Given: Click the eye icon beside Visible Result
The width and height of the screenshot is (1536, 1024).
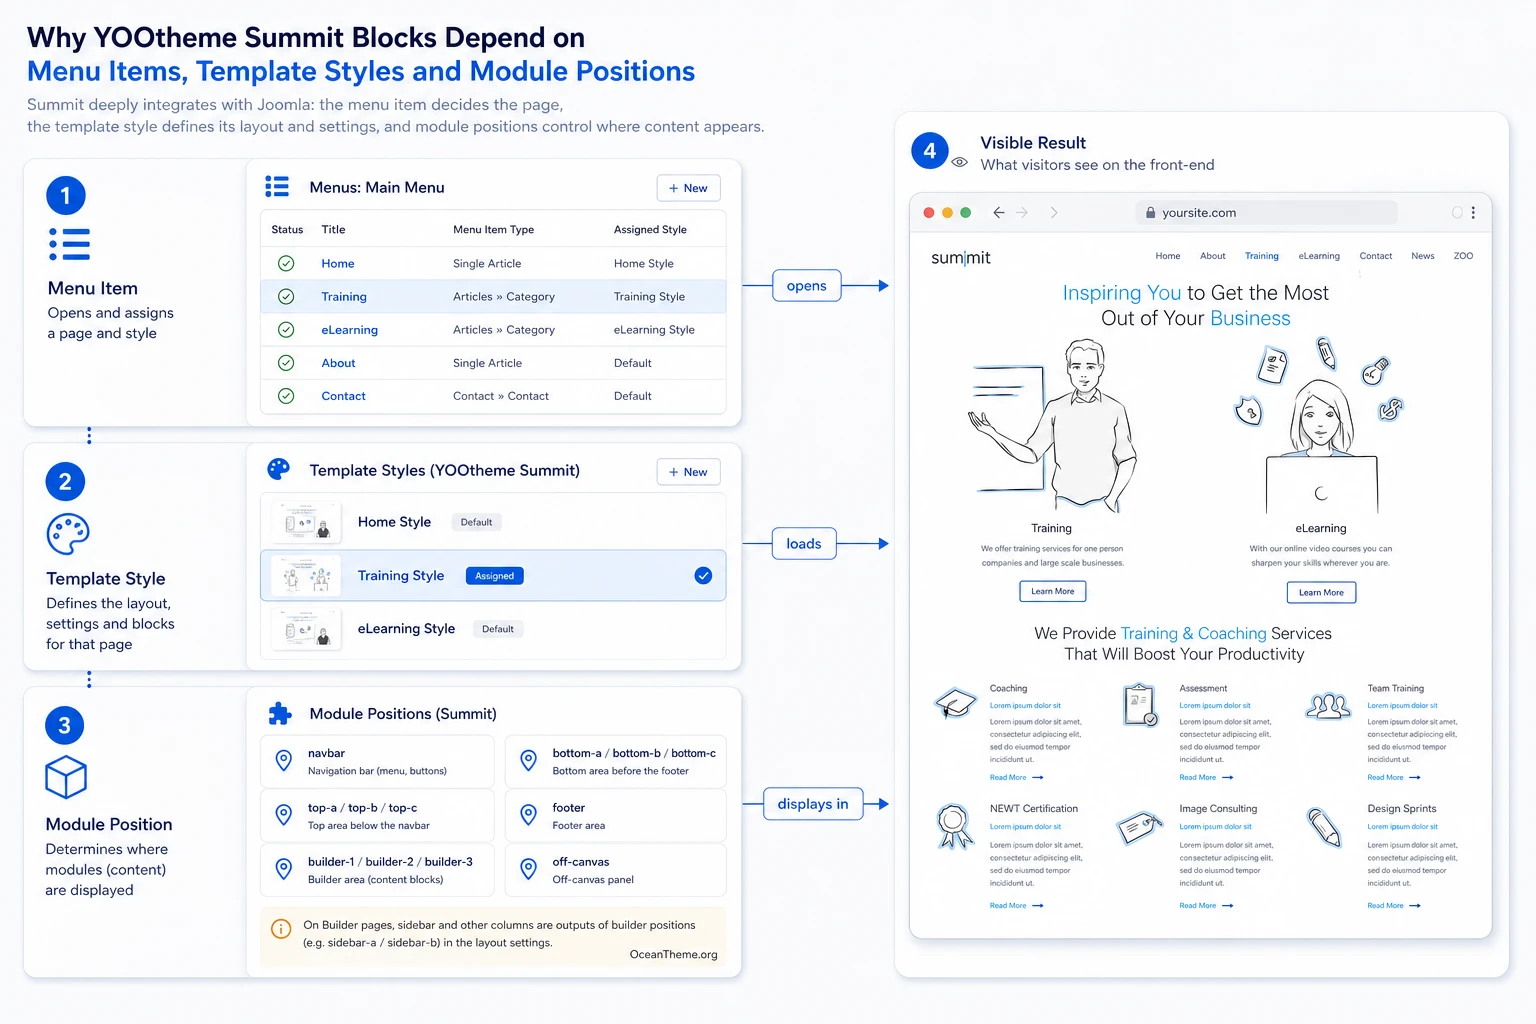Looking at the screenshot, I should pyautogui.click(x=960, y=162).
